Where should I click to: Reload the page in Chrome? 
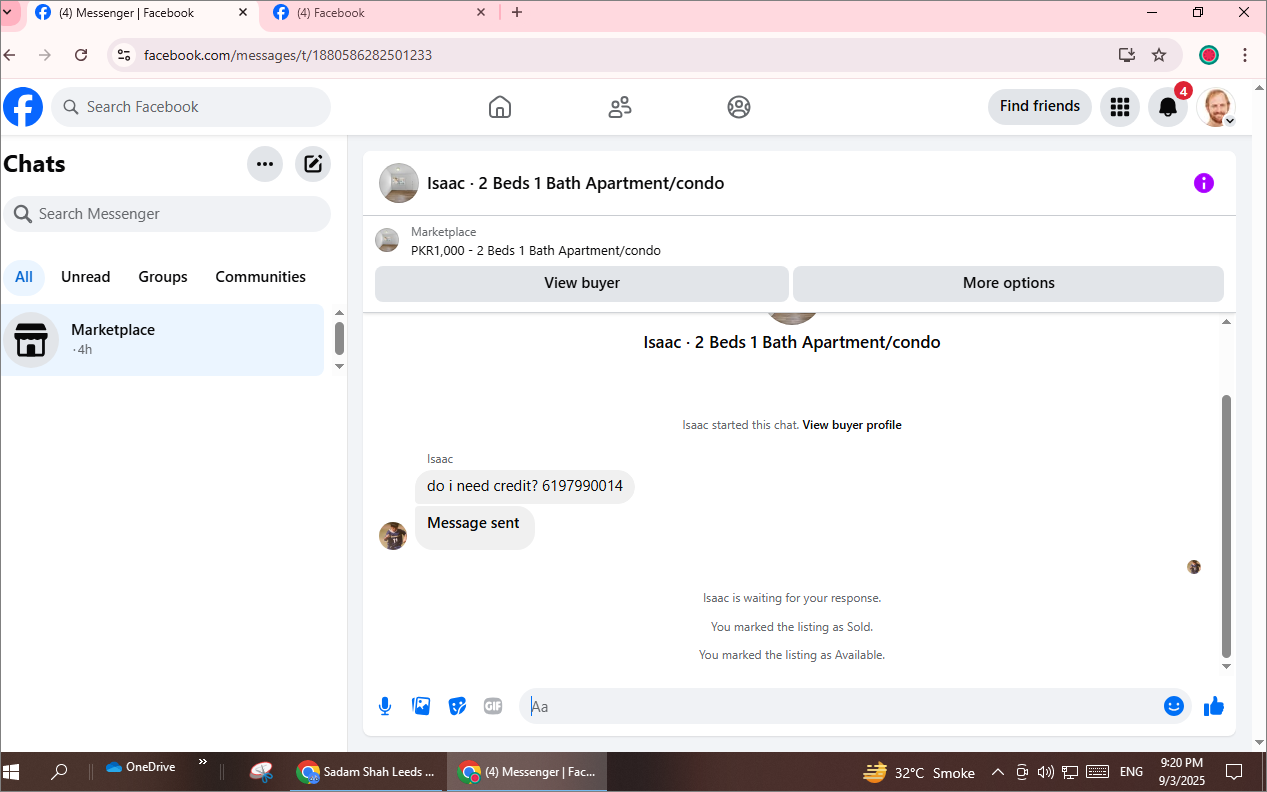click(81, 55)
